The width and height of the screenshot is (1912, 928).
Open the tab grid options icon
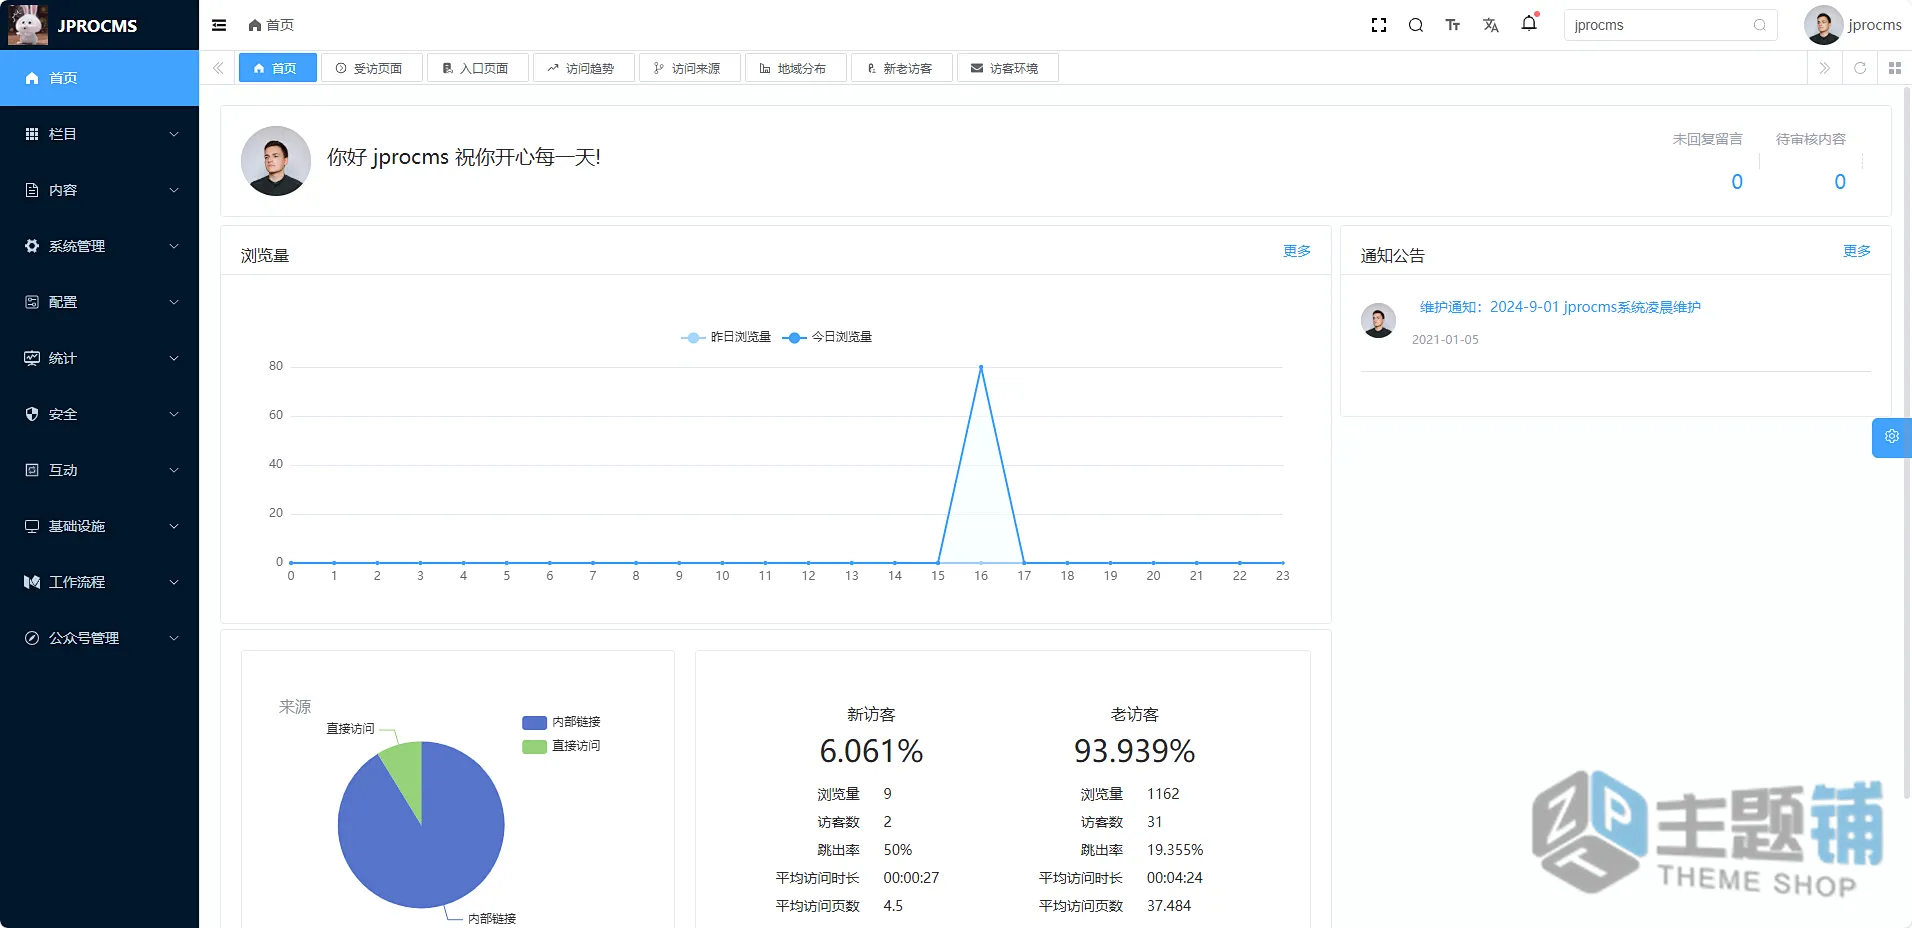pos(1895,68)
